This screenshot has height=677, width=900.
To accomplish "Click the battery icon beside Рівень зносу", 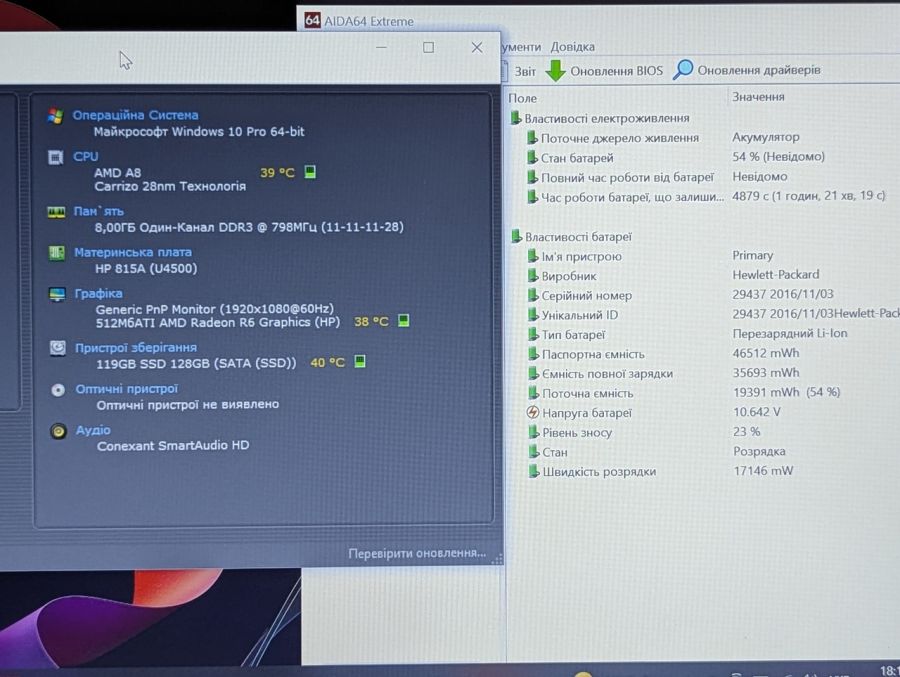I will coord(533,432).
